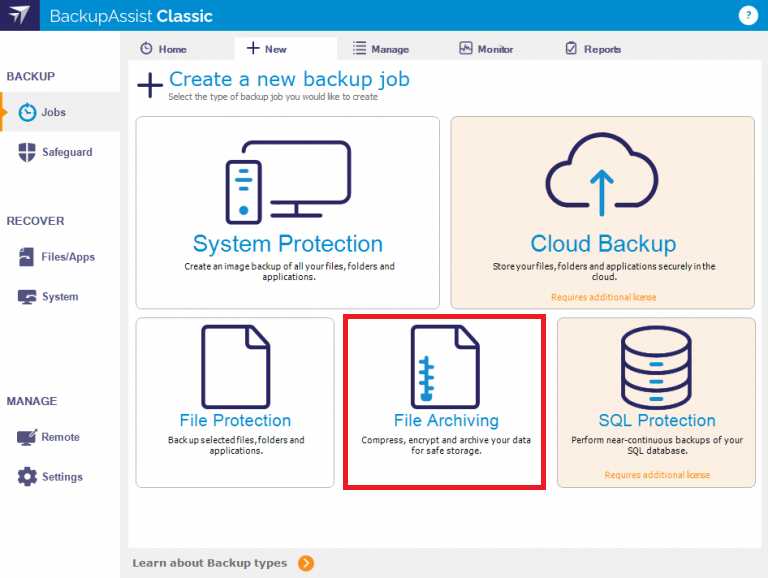Open the Monitor tab

click(486, 49)
